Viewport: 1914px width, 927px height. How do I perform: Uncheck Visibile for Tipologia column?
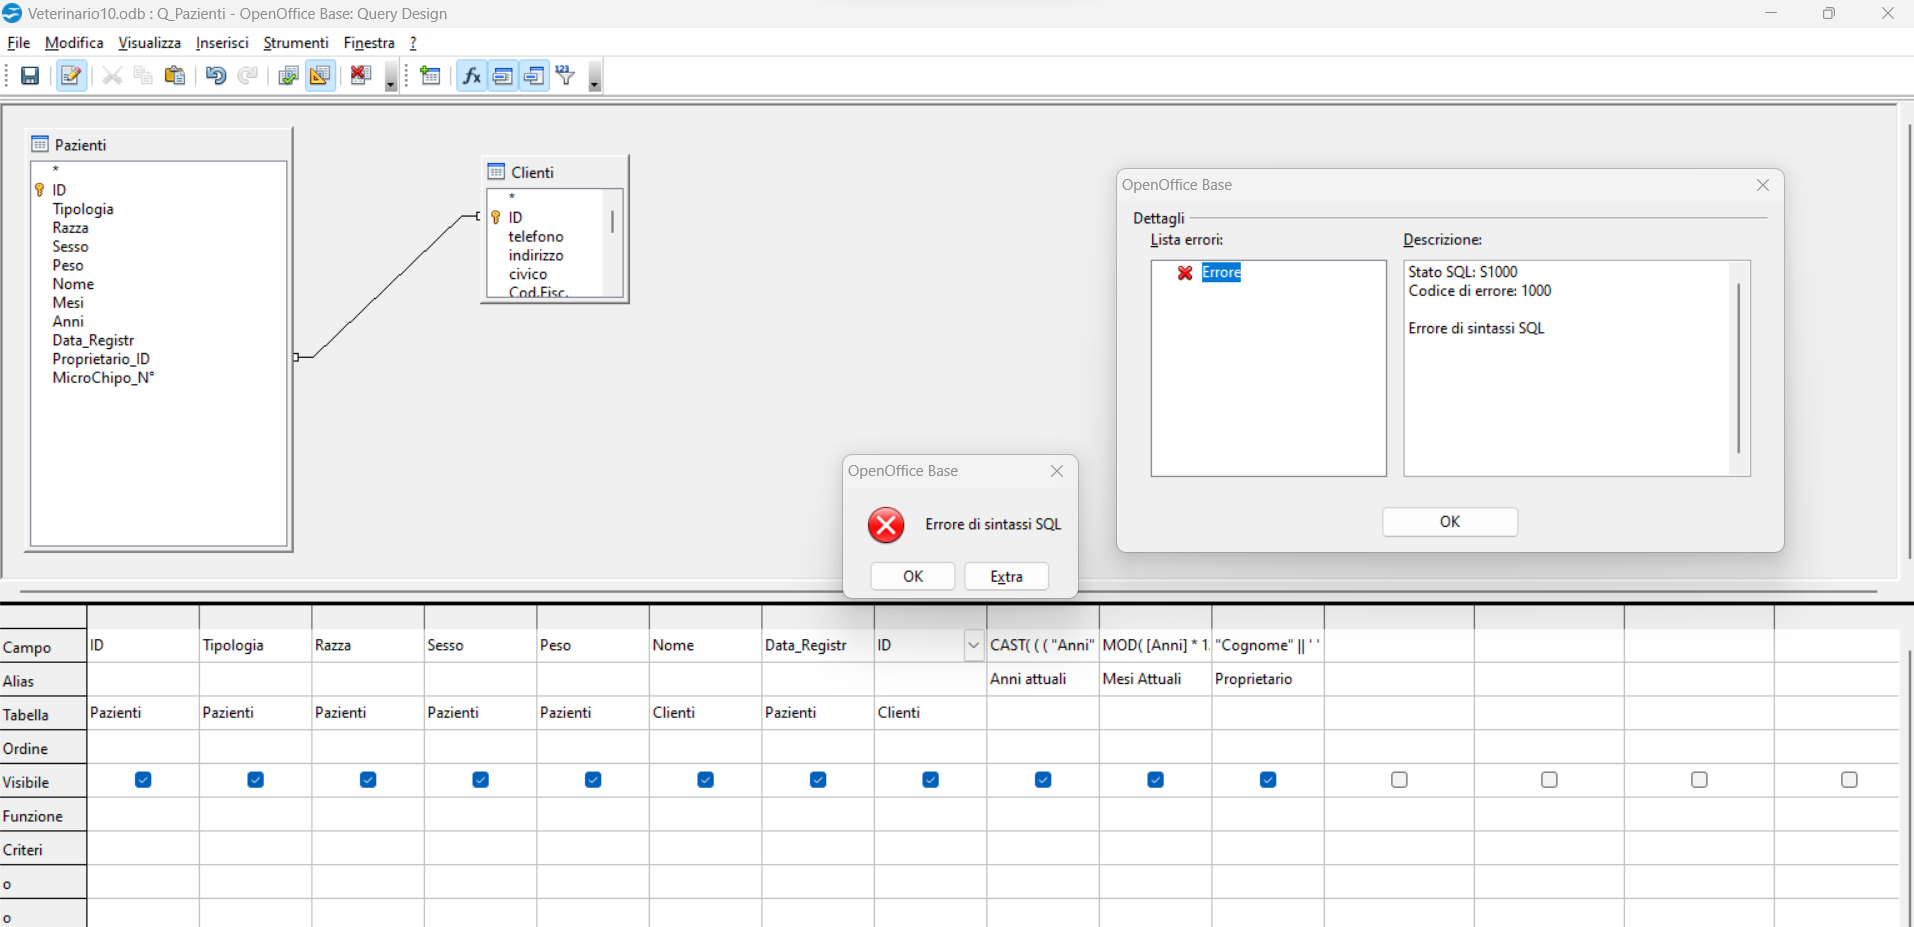pyautogui.click(x=255, y=780)
